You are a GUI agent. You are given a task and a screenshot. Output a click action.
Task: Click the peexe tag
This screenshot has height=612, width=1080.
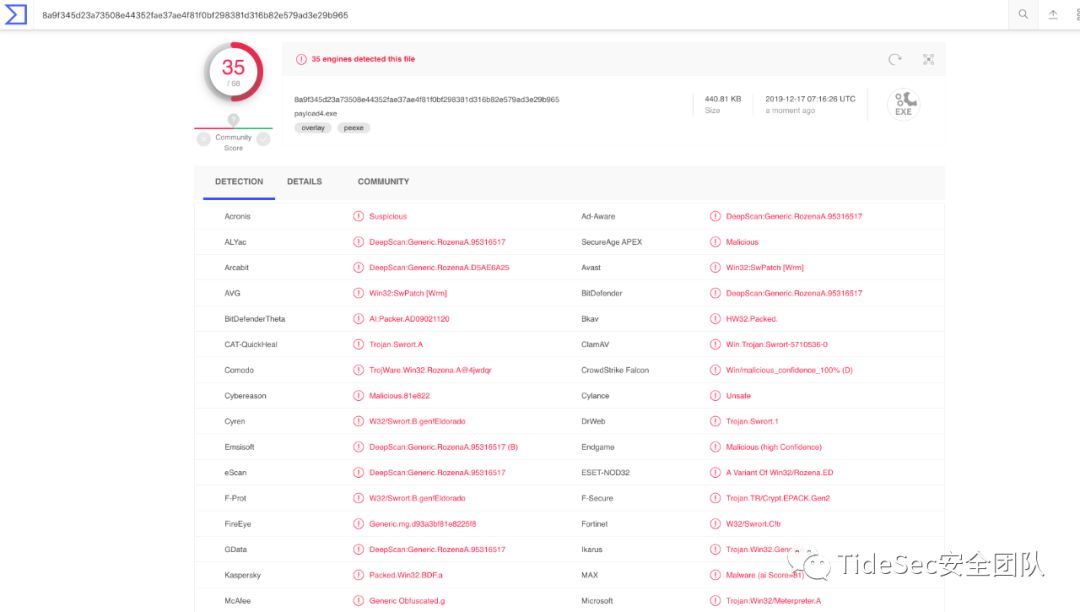tap(353, 128)
